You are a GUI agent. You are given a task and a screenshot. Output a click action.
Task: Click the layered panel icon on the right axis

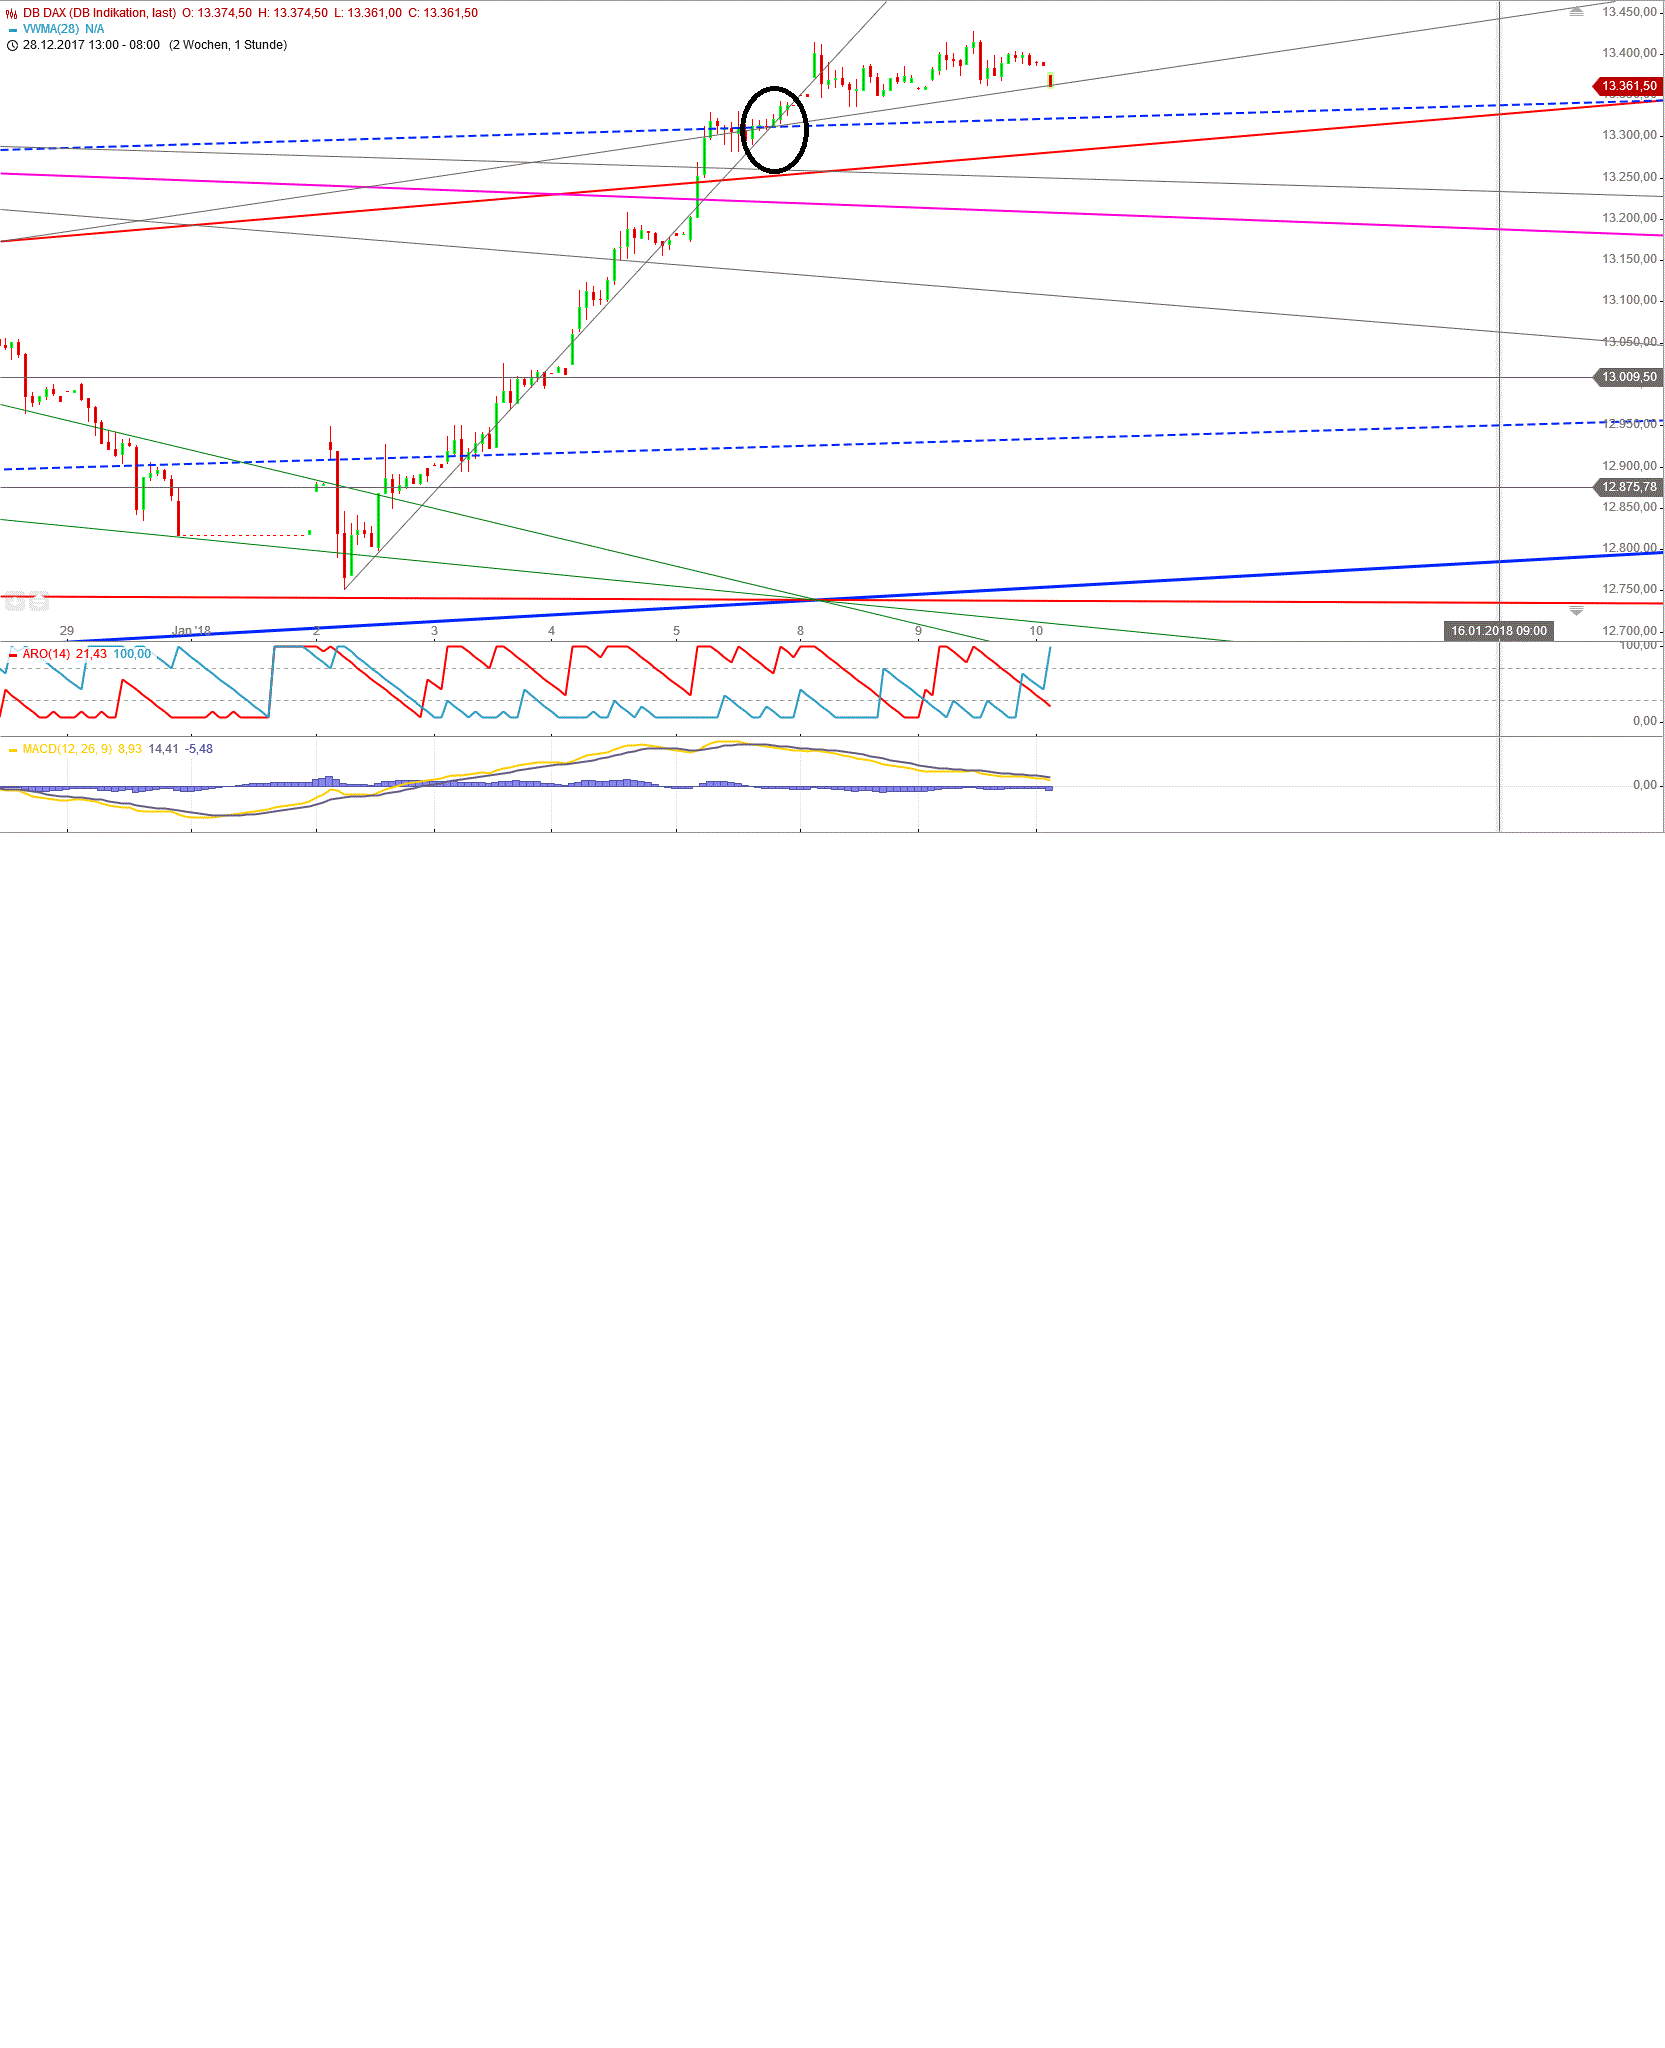click(x=1576, y=610)
